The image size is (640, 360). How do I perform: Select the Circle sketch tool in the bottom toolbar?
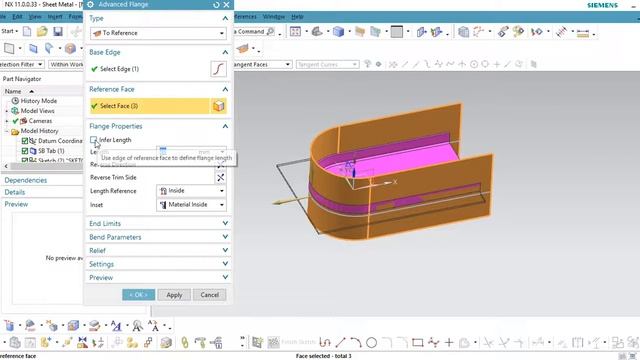point(371,342)
